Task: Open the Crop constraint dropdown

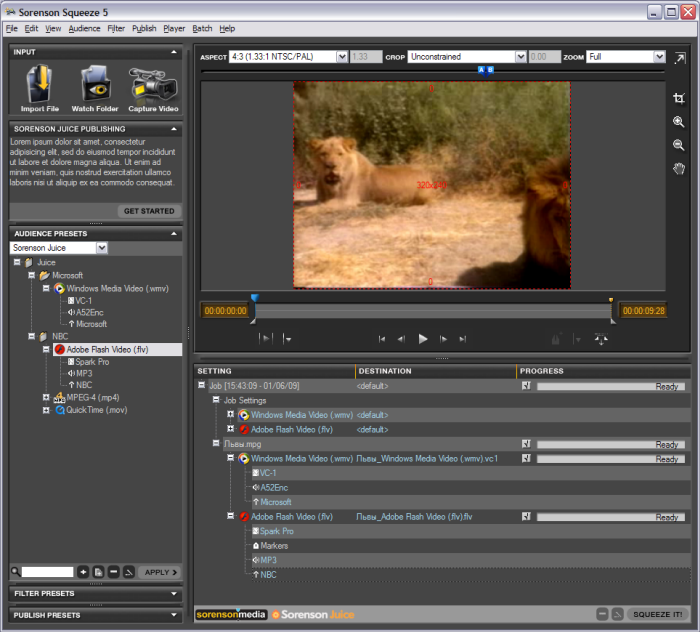Action: click(521, 57)
